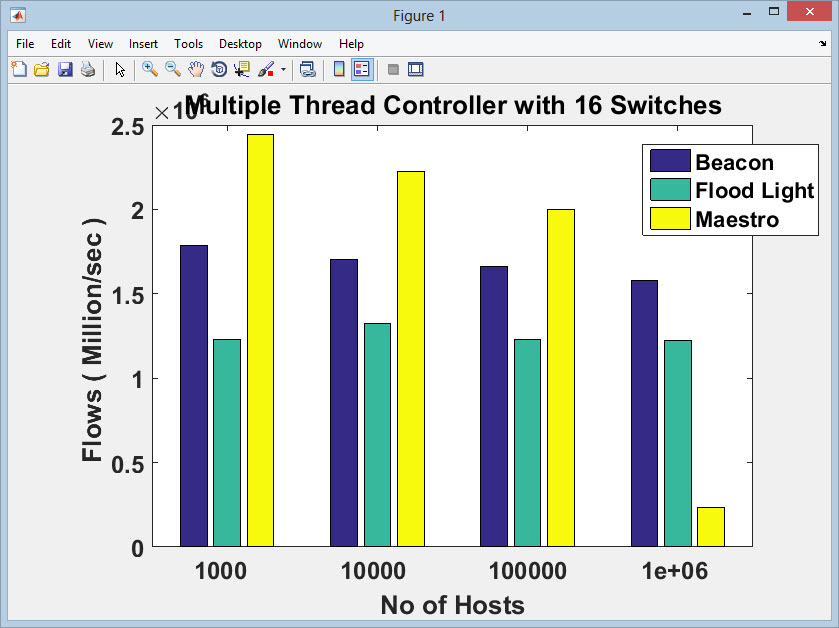Click the Flood Light bar at 10000 hosts
The height and width of the screenshot is (628, 839).
[377, 435]
